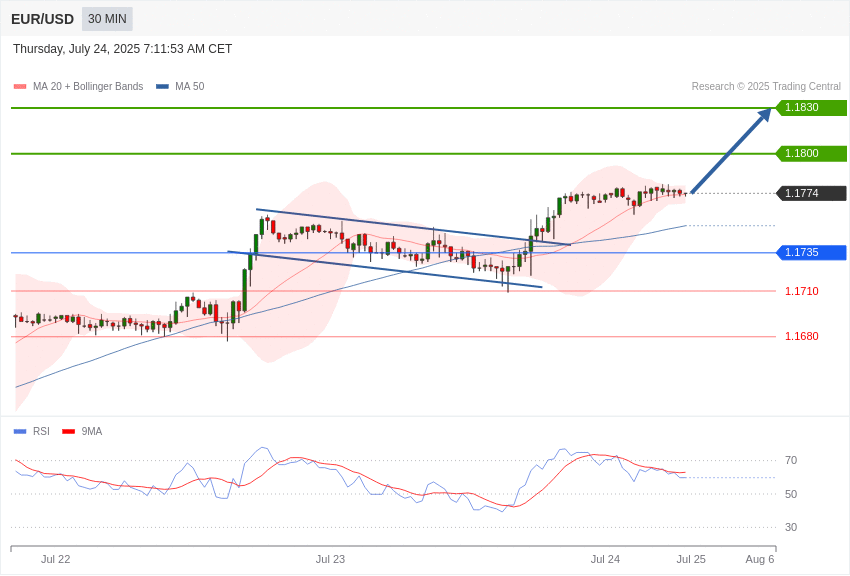Click the 1.1680 red support label
The width and height of the screenshot is (850, 576).
(802, 336)
